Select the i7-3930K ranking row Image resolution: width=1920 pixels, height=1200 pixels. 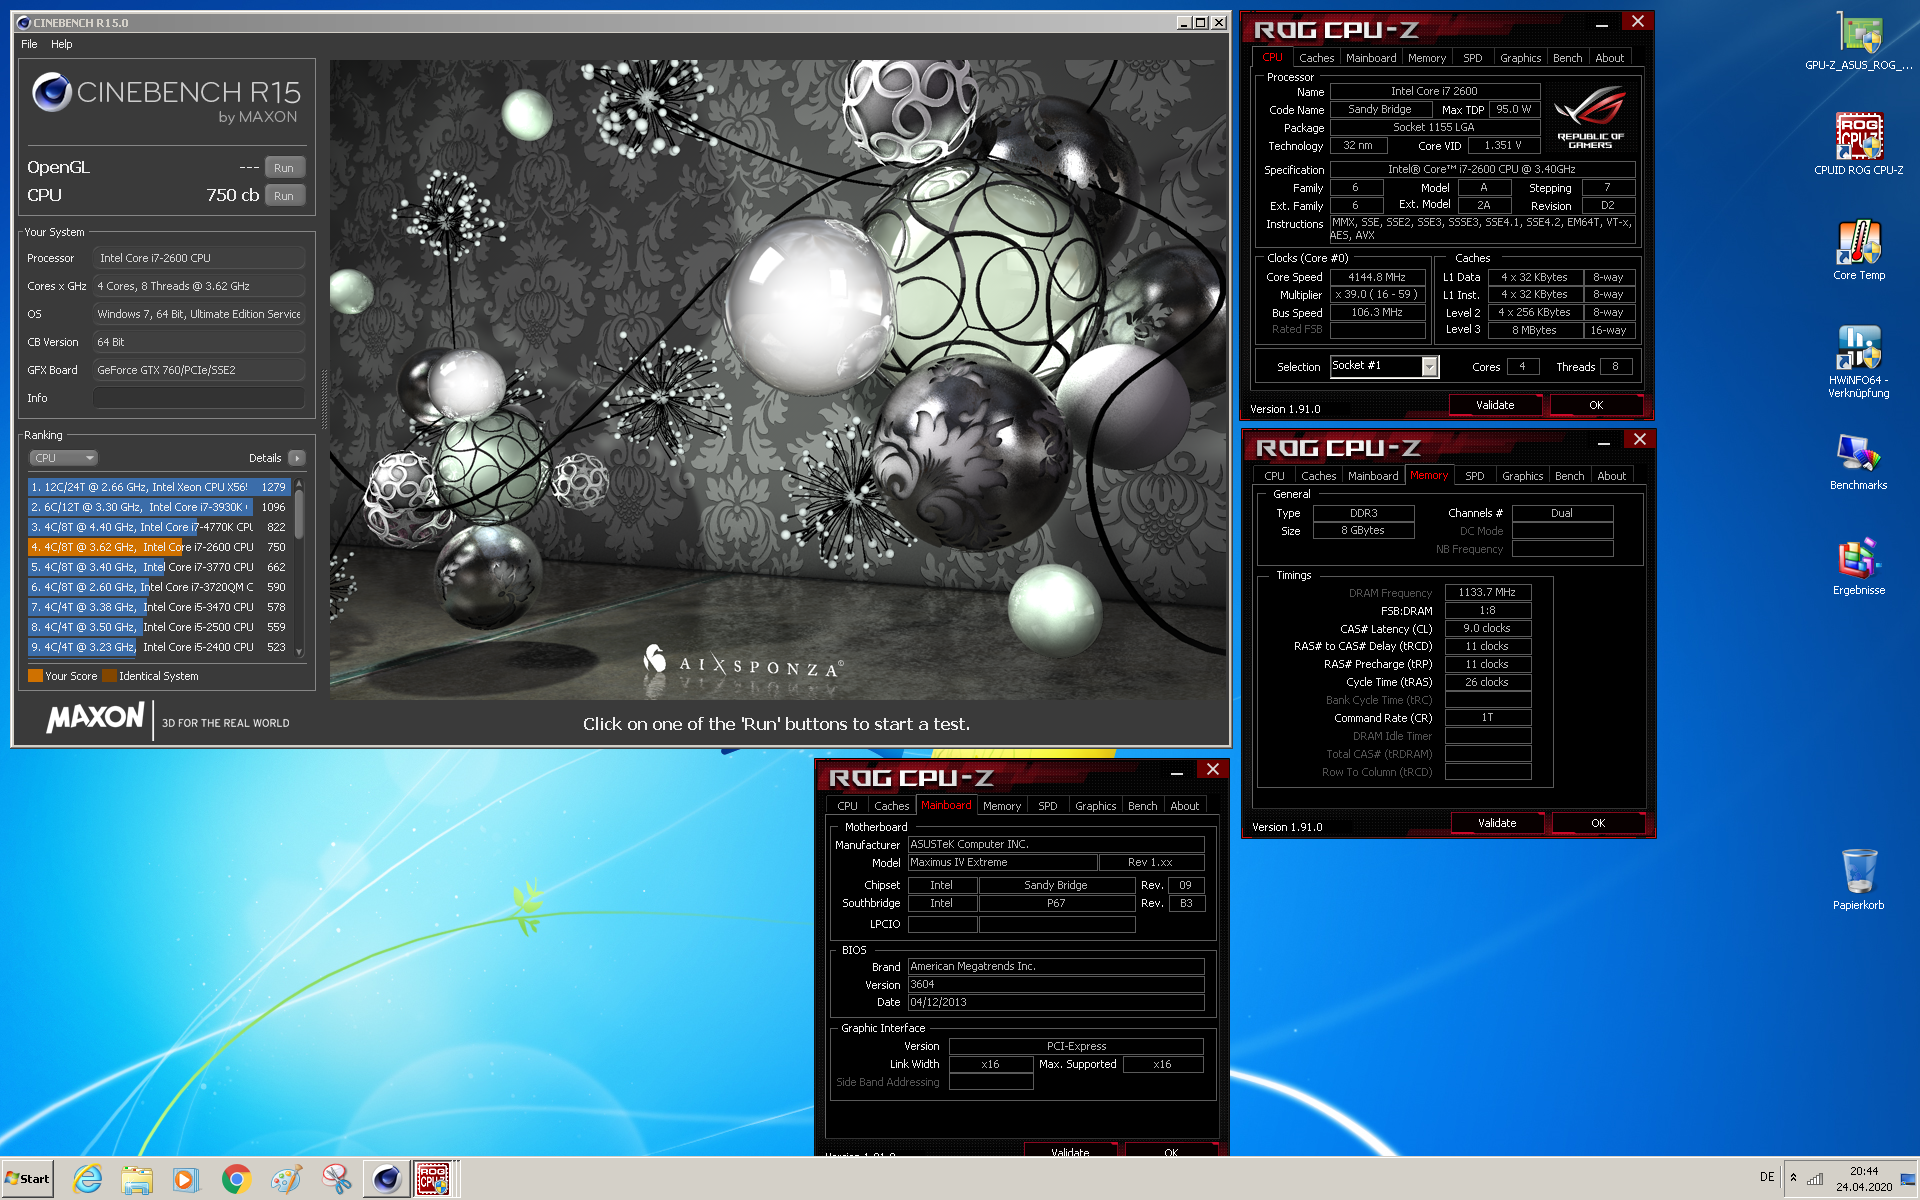[x=159, y=507]
